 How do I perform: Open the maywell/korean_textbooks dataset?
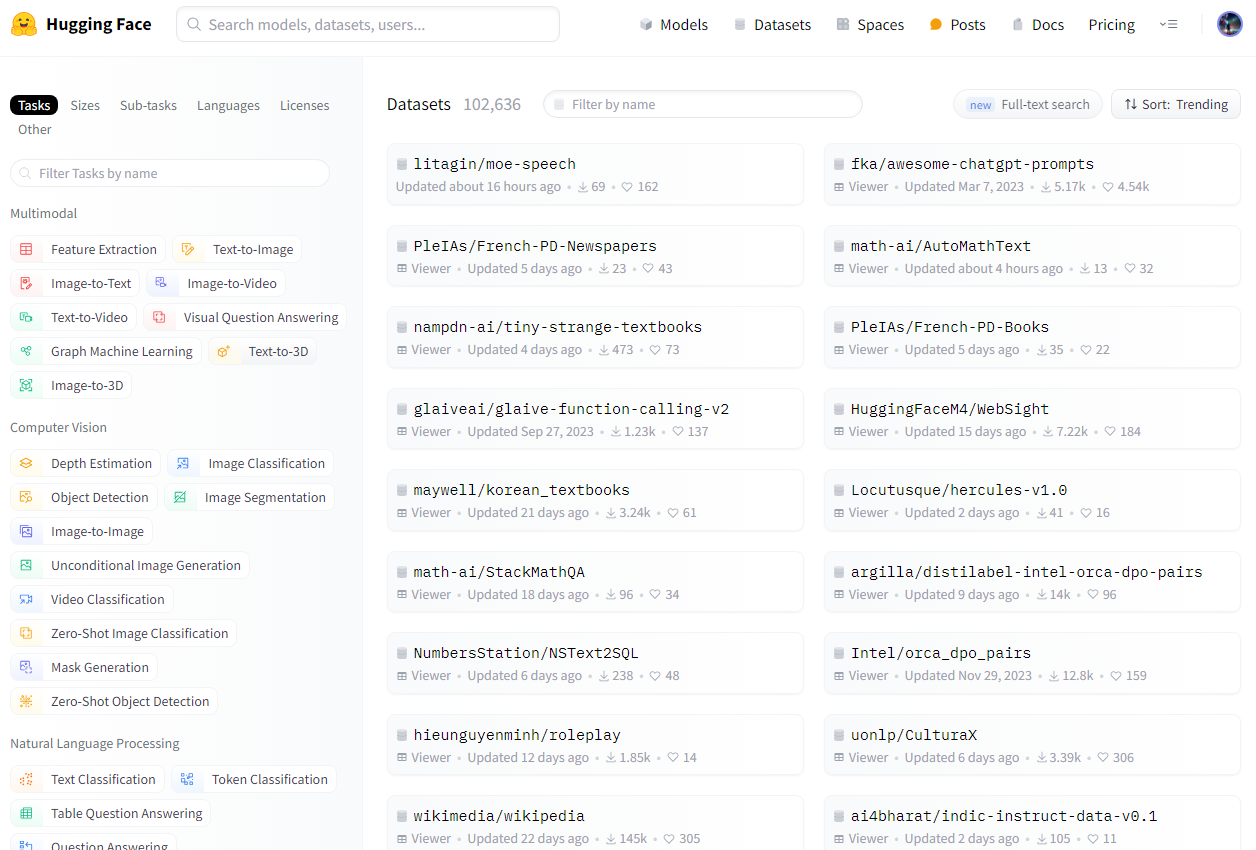595,501
